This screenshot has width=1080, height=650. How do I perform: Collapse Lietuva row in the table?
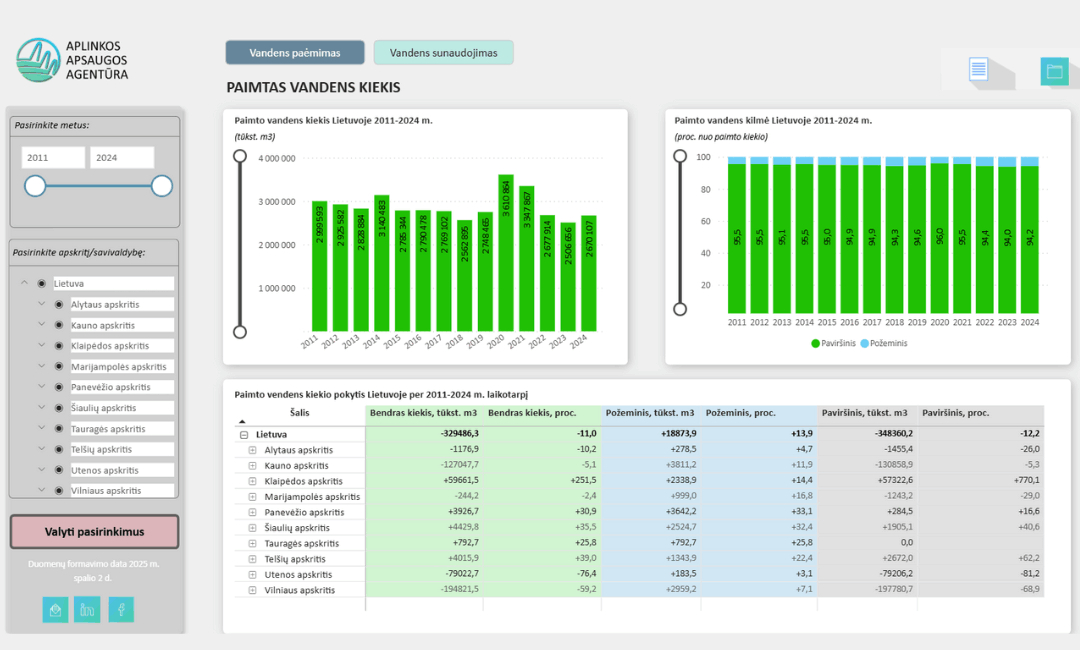(x=243, y=435)
